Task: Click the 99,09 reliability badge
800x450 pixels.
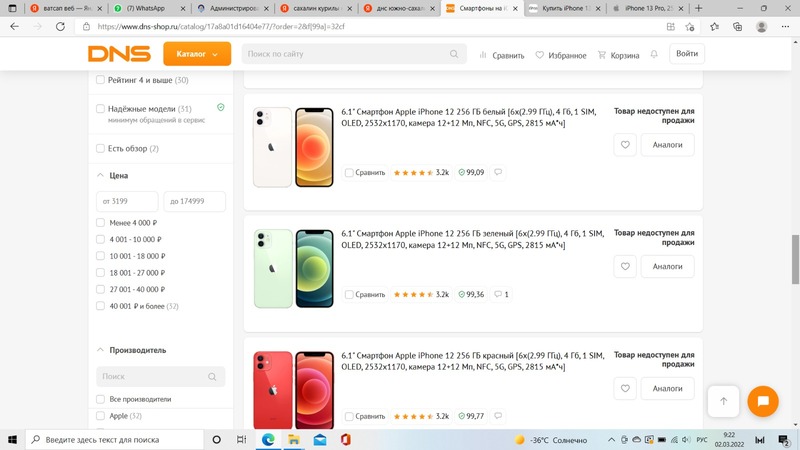Action: point(471,172)
